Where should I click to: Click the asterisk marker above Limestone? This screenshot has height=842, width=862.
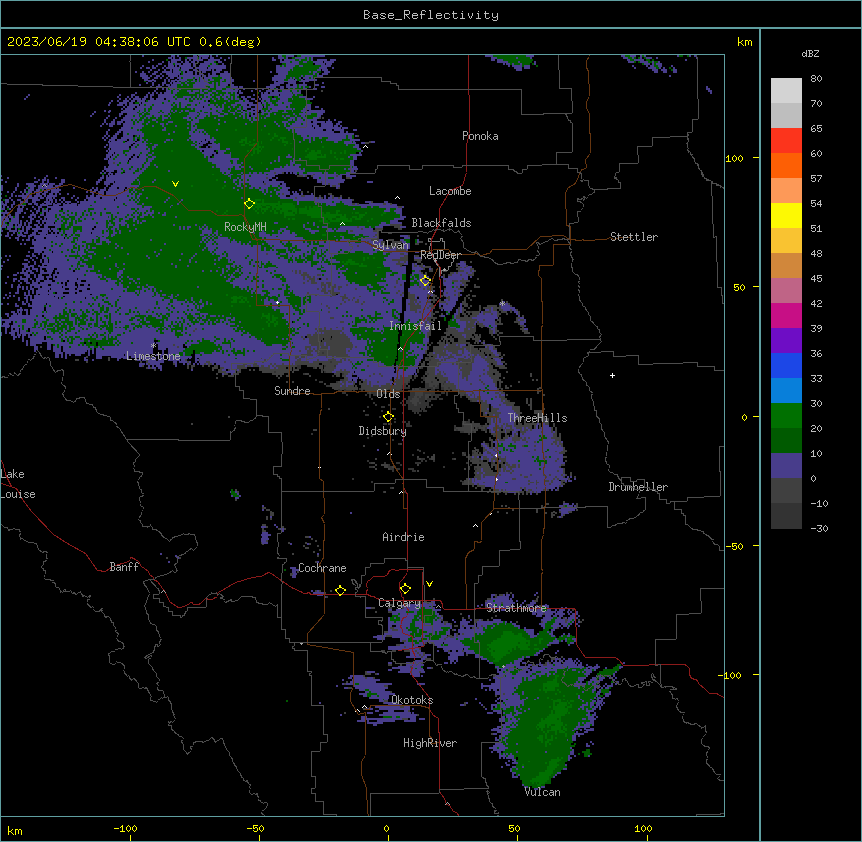(153, 346)
